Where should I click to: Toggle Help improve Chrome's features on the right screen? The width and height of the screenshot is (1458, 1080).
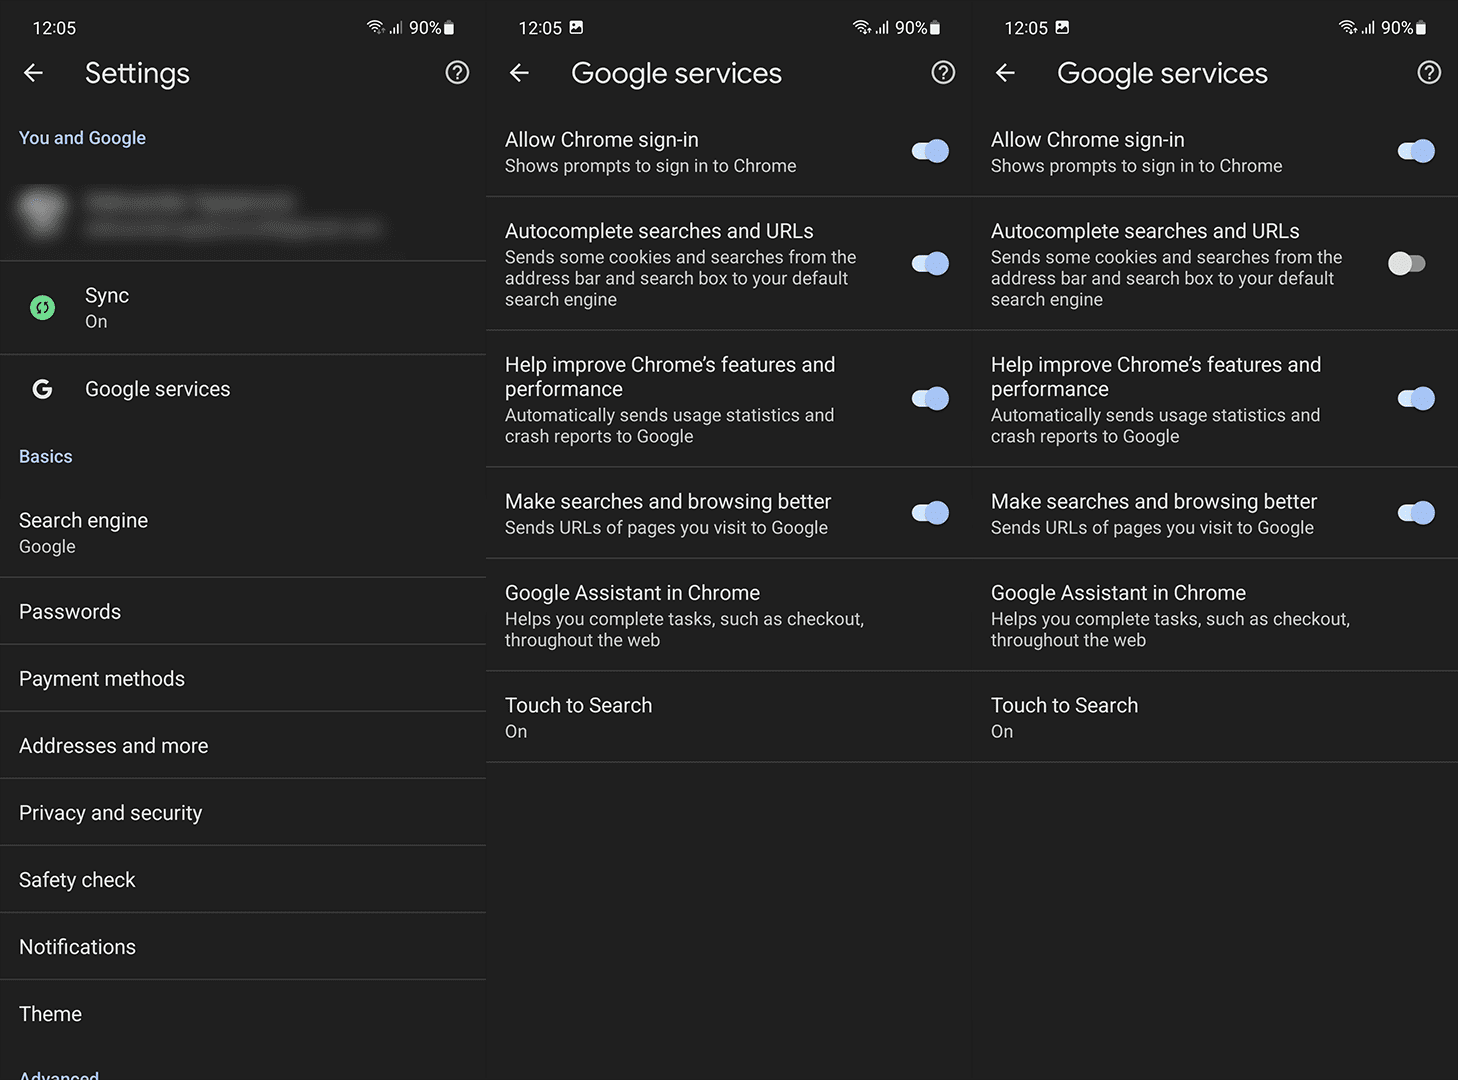pyautogui.click(x=1416, y=399)
